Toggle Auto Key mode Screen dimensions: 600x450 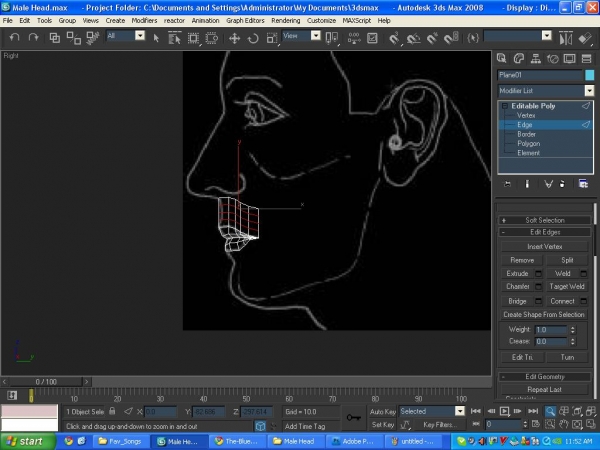click(383, 412)
